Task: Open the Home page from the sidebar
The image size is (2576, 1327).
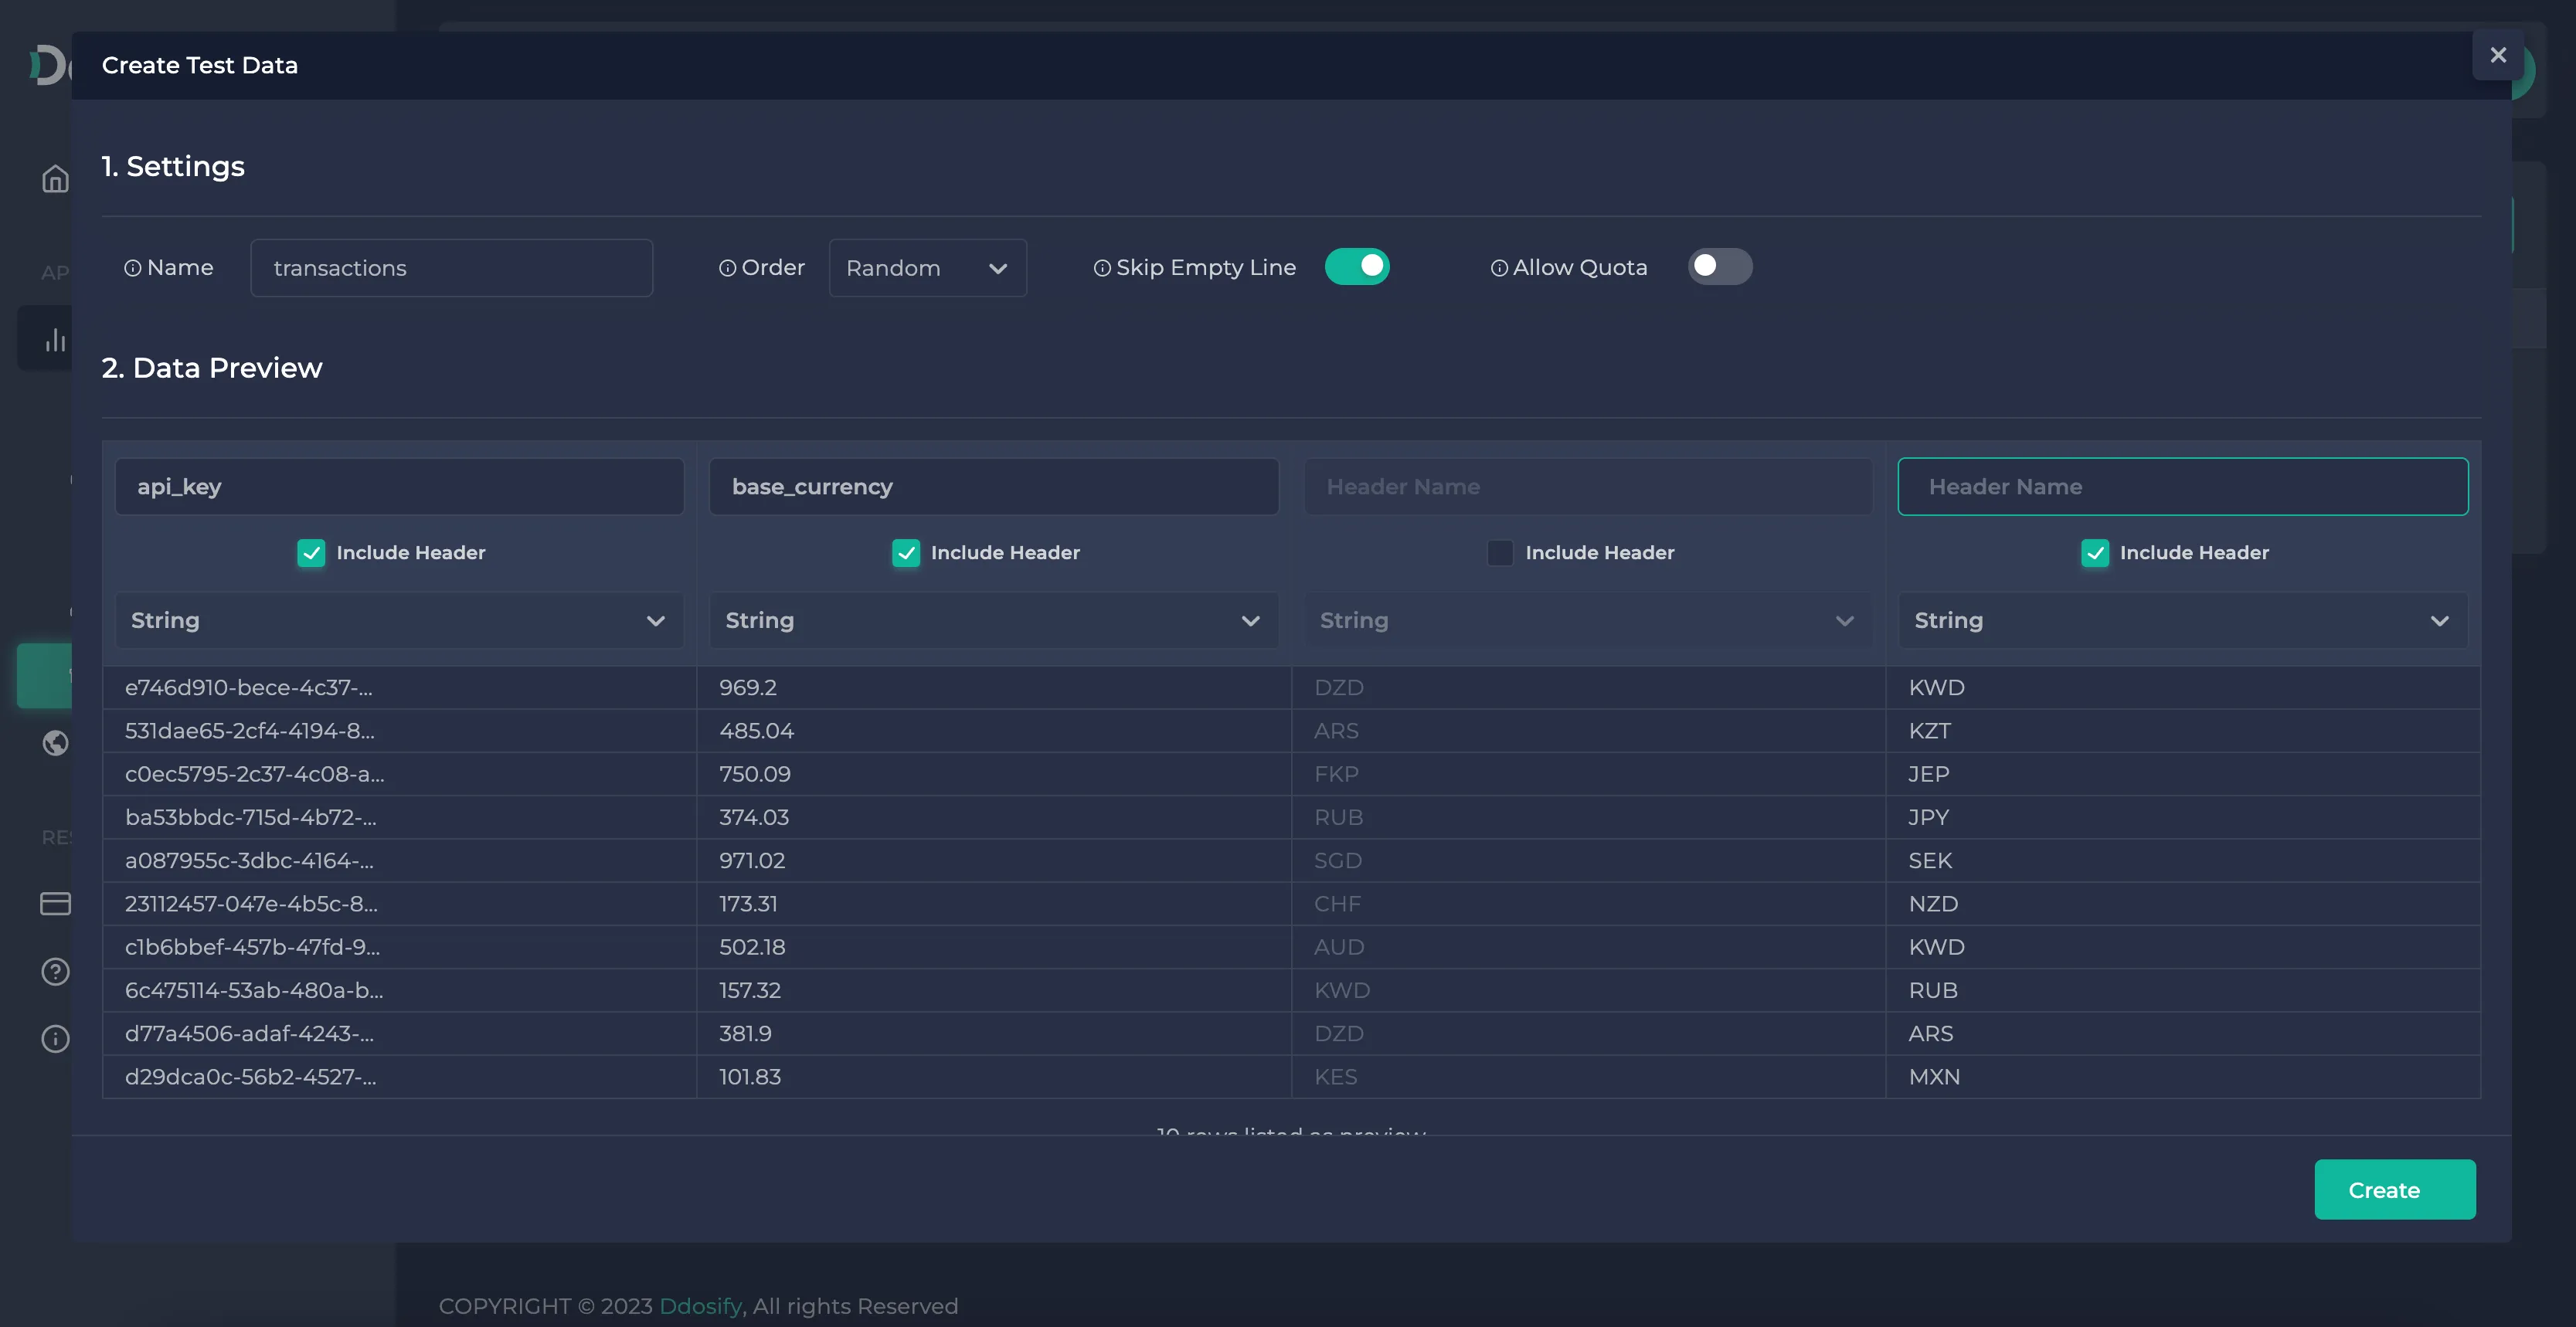Action: [x=55, y=178]
